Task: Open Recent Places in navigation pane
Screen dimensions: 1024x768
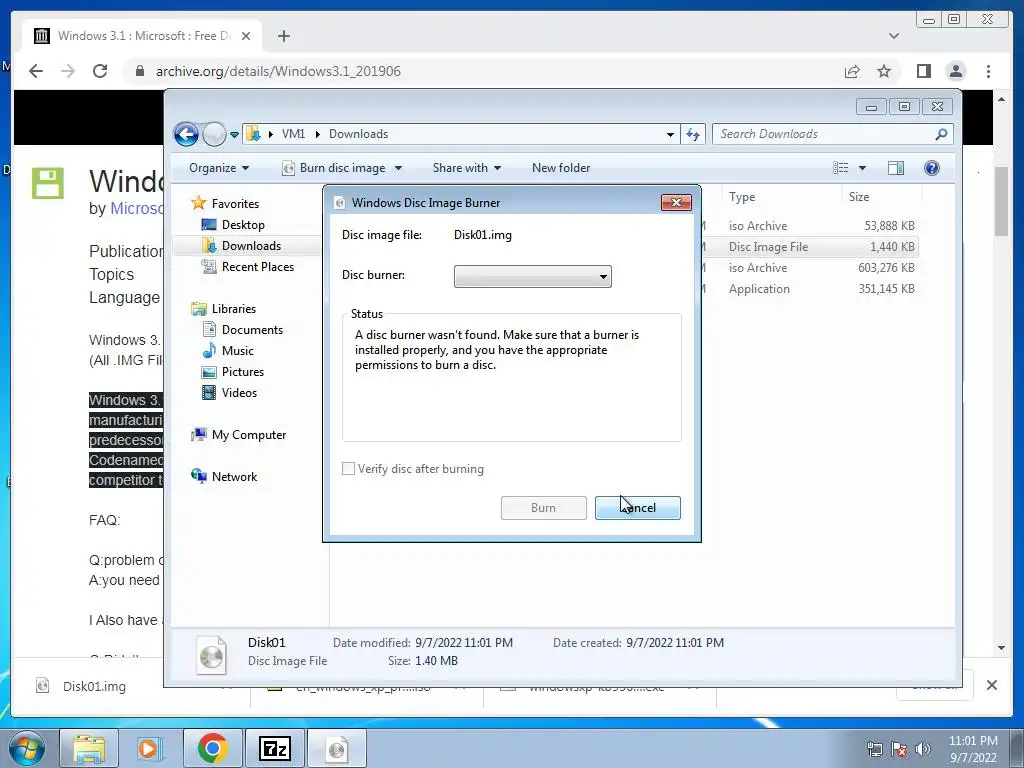Action: tap(248, 266)
